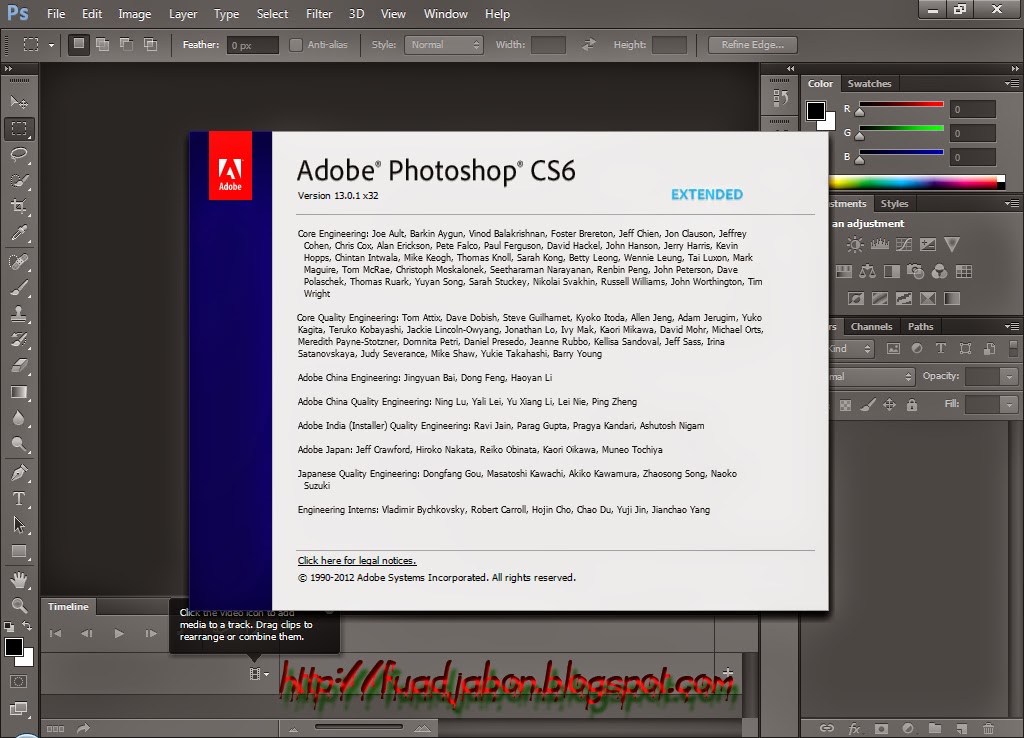Click the foreground color swatch in Color panel

pyautogui.click(x=816, y=111)
